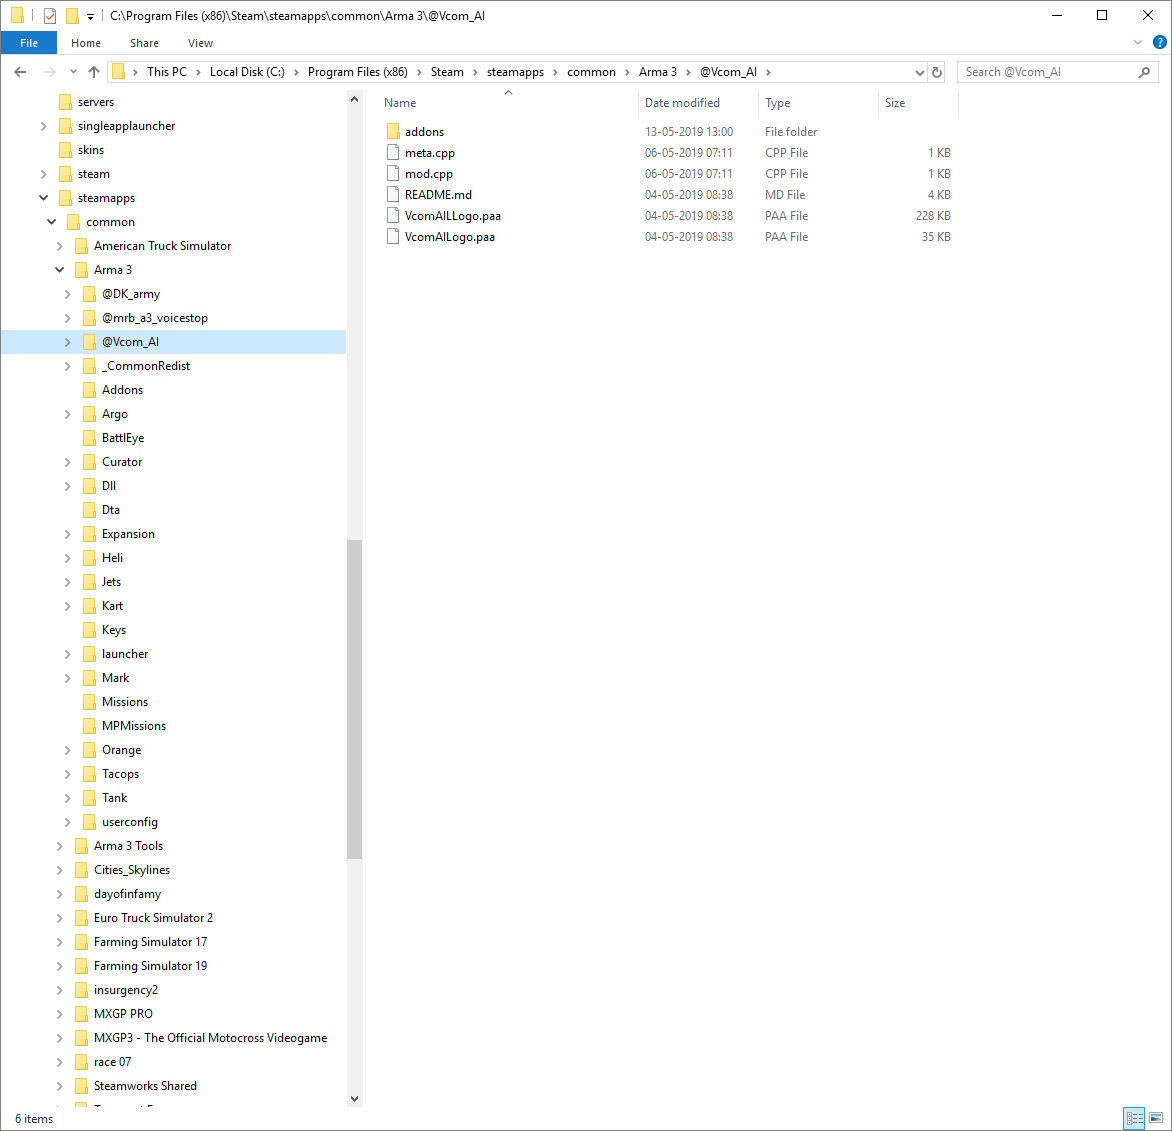
Task: Click the skins folder icon in tree
Action: pyautogui.click(x=65, y=150)
